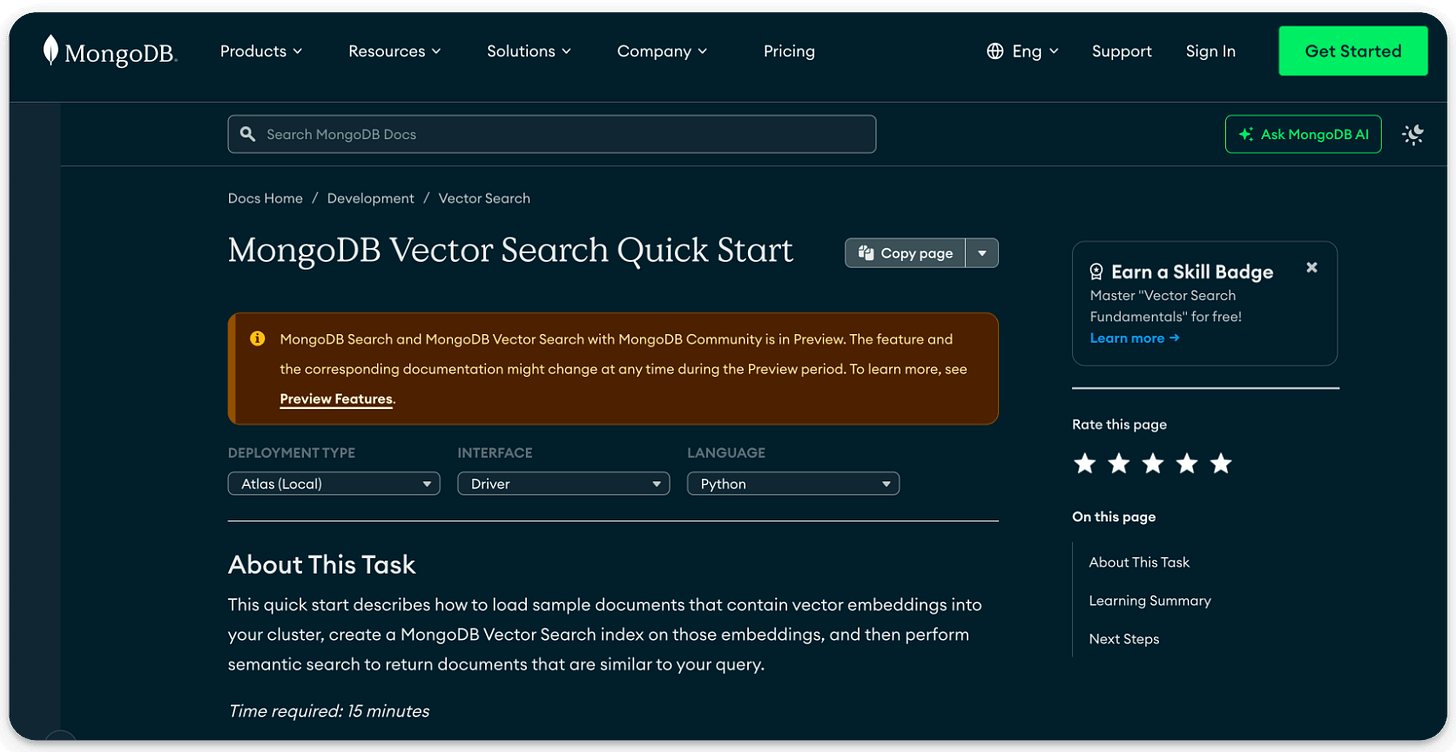
Task: Click the About This Task heading
Action: (x=321, y=565)
